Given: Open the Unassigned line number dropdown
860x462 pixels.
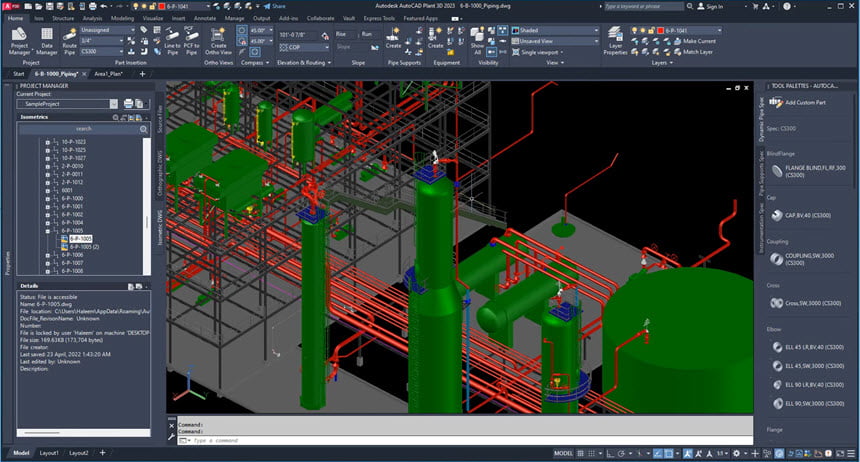Looking at the screenshot, I should tap(108, 30).
